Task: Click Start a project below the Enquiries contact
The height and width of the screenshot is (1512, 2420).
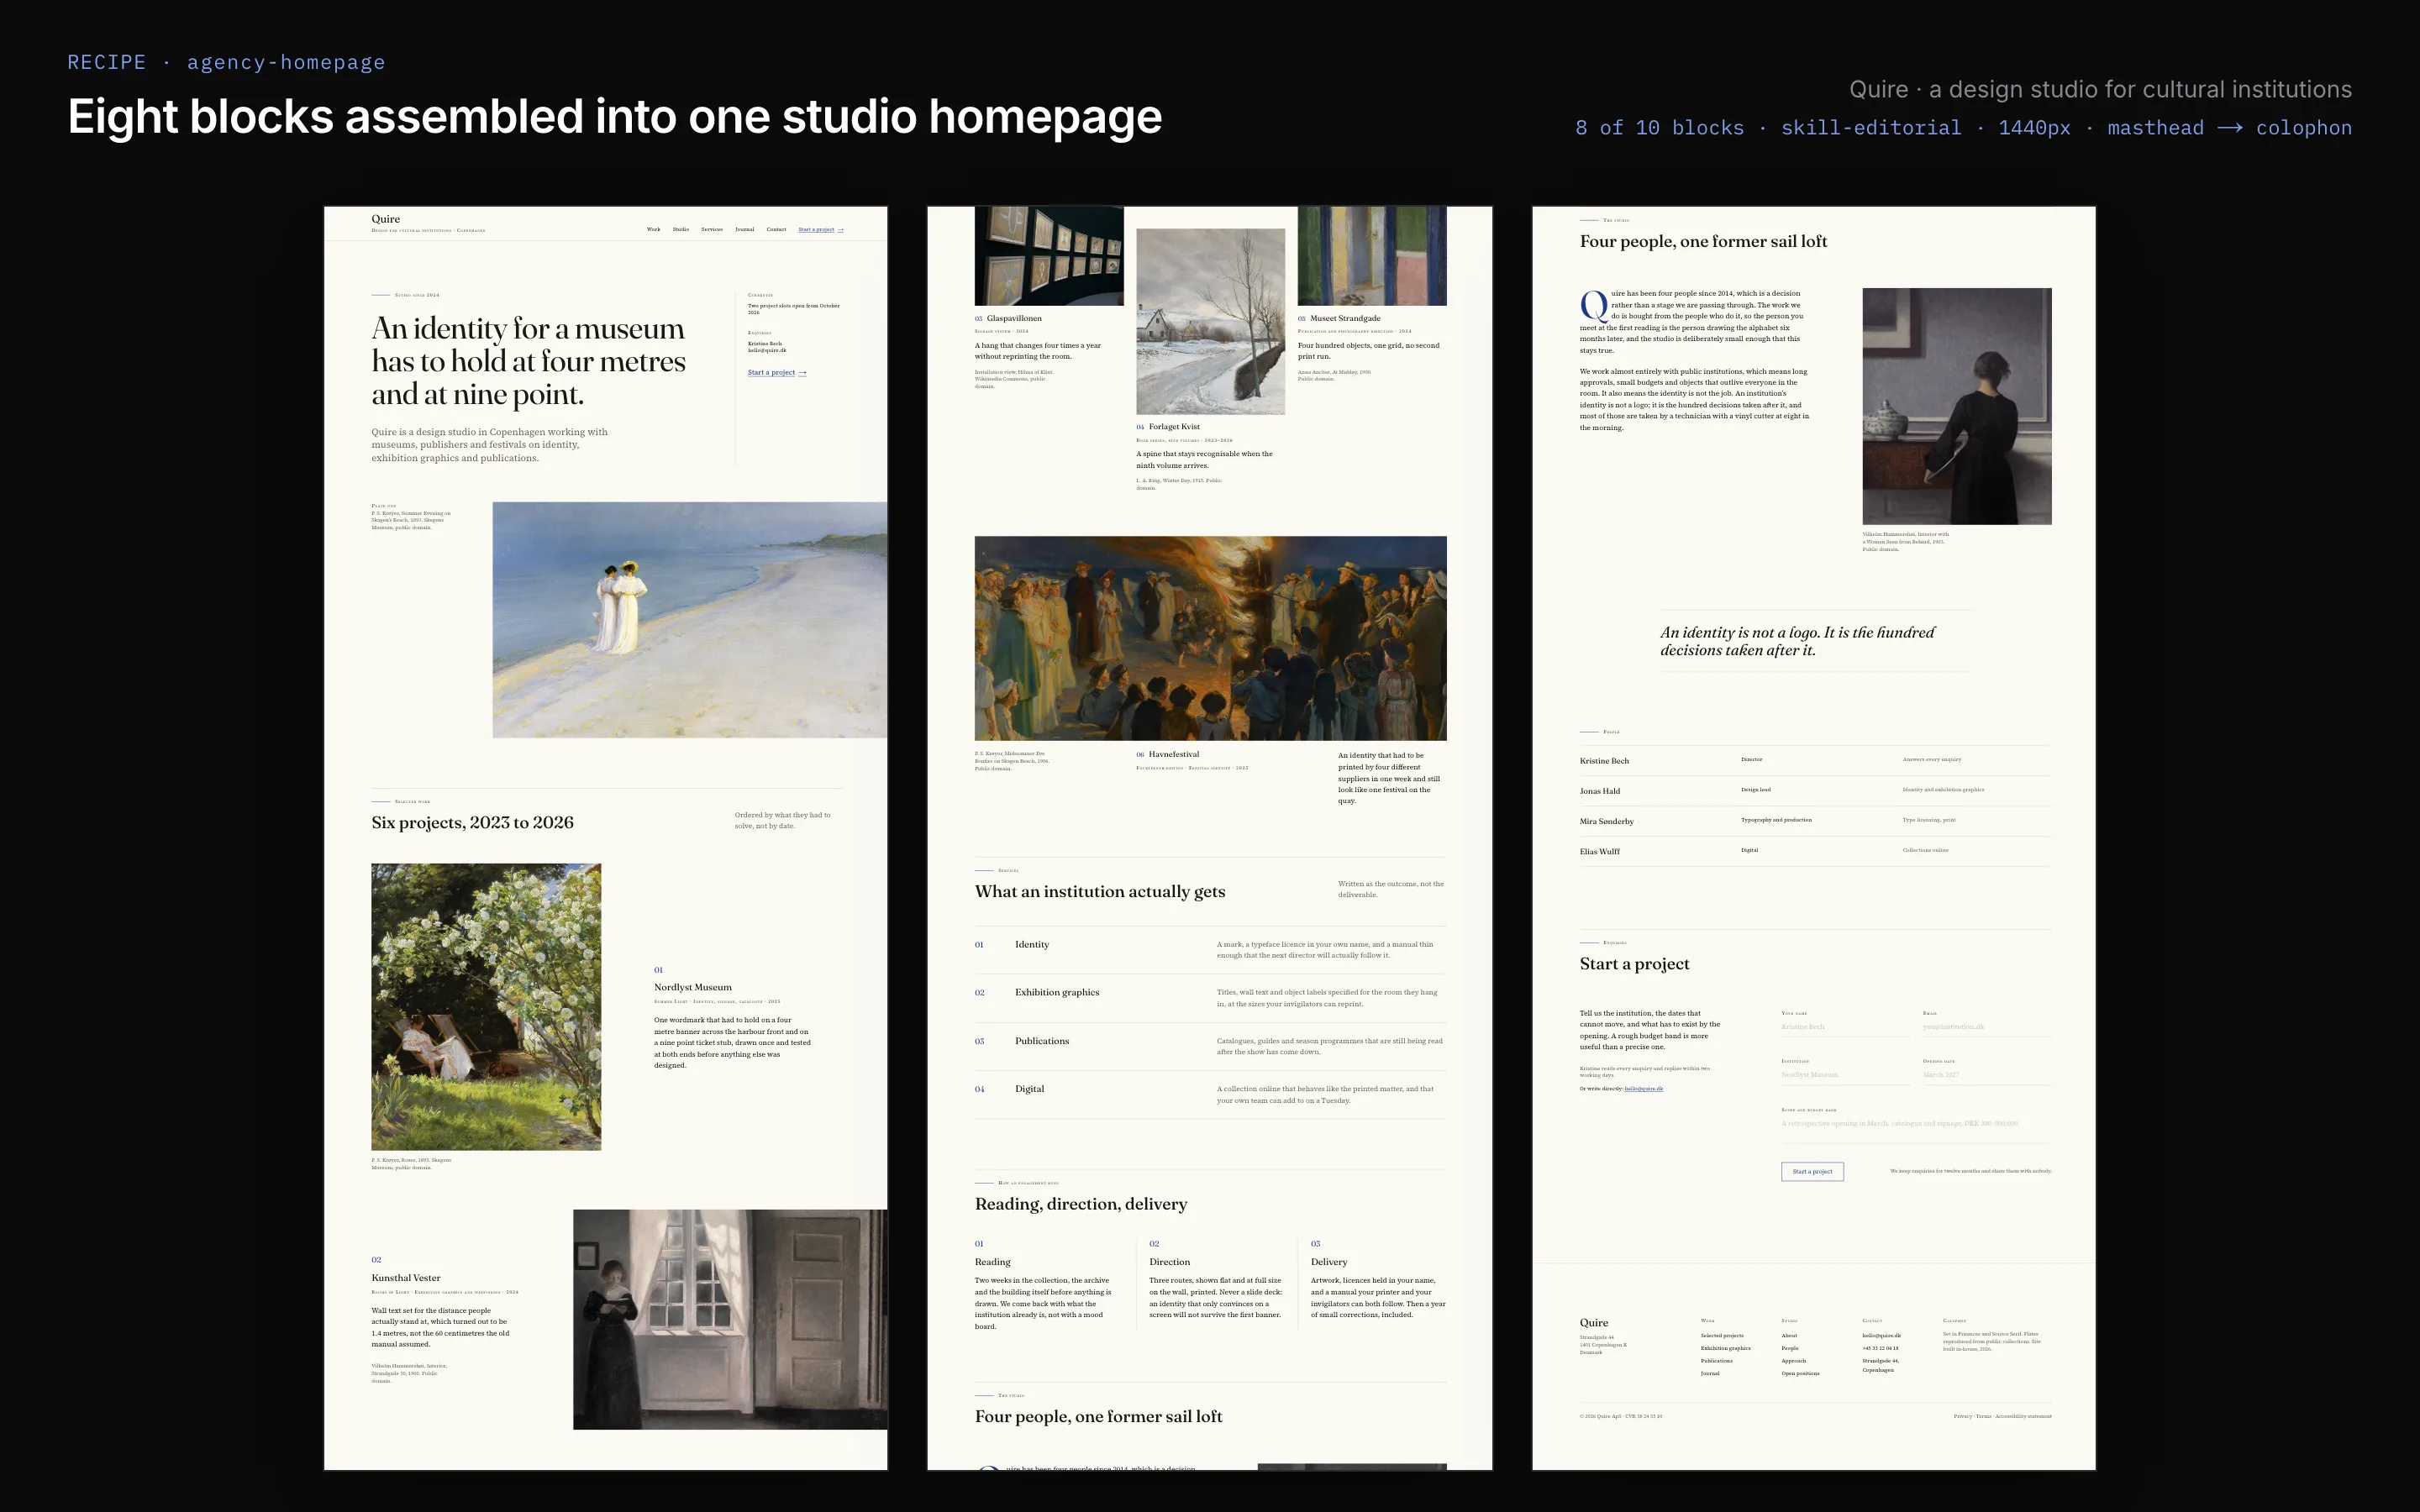Action: (x=777, y=372)
